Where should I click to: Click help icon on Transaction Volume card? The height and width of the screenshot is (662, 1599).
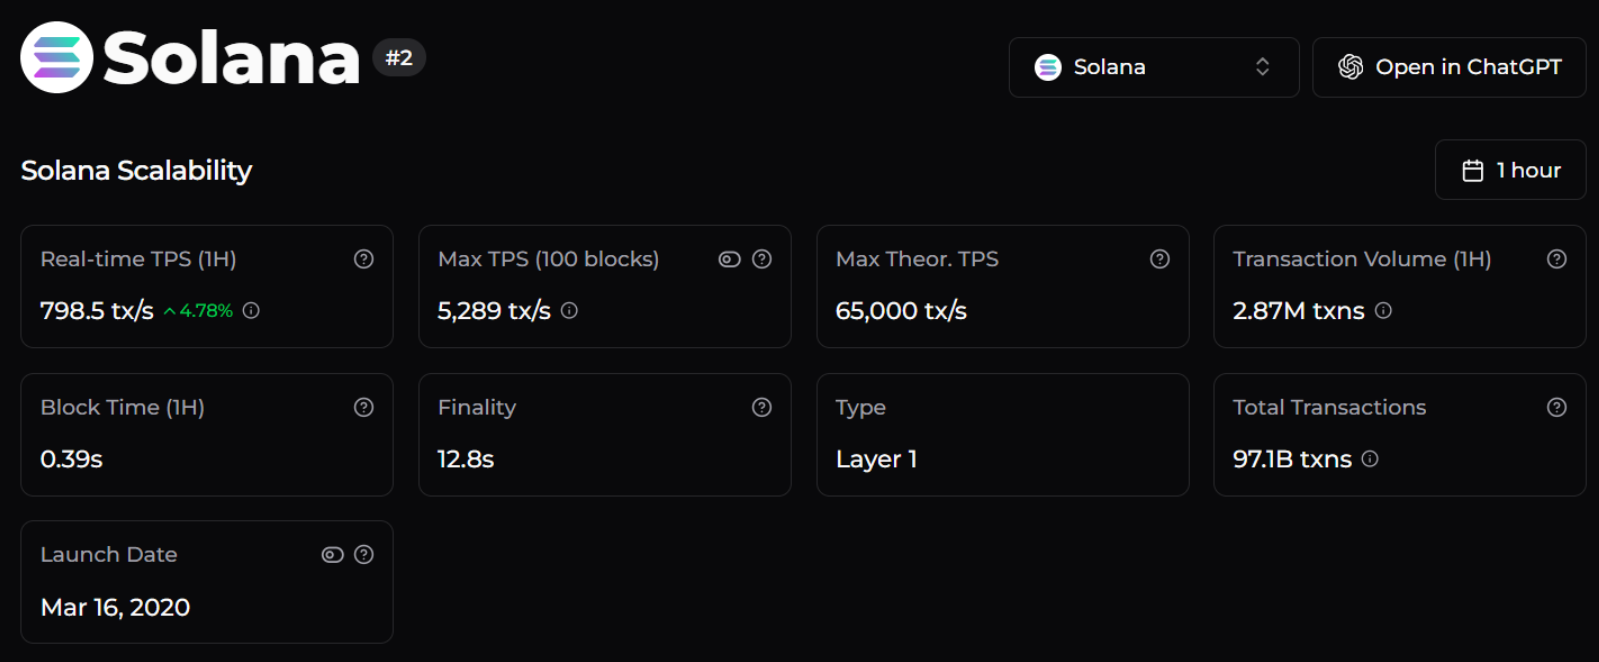(x=1557, y=259)
